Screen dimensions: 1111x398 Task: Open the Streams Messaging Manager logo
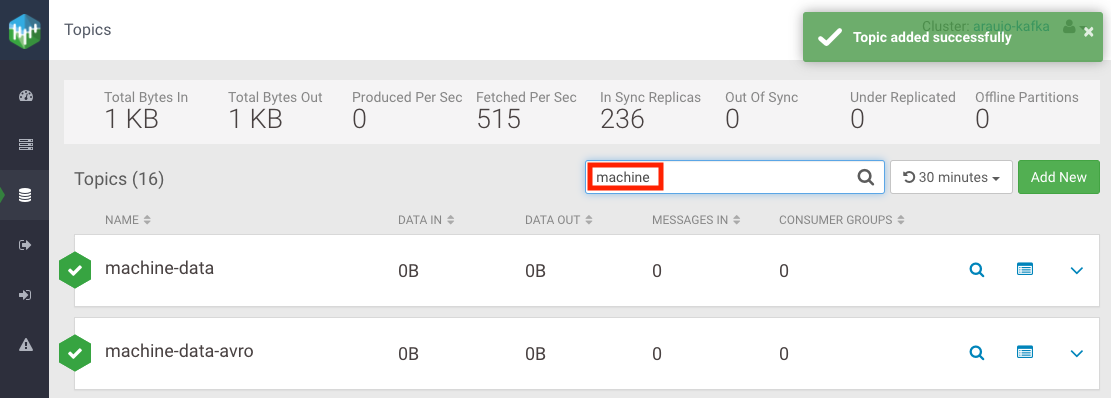[25, 31]
